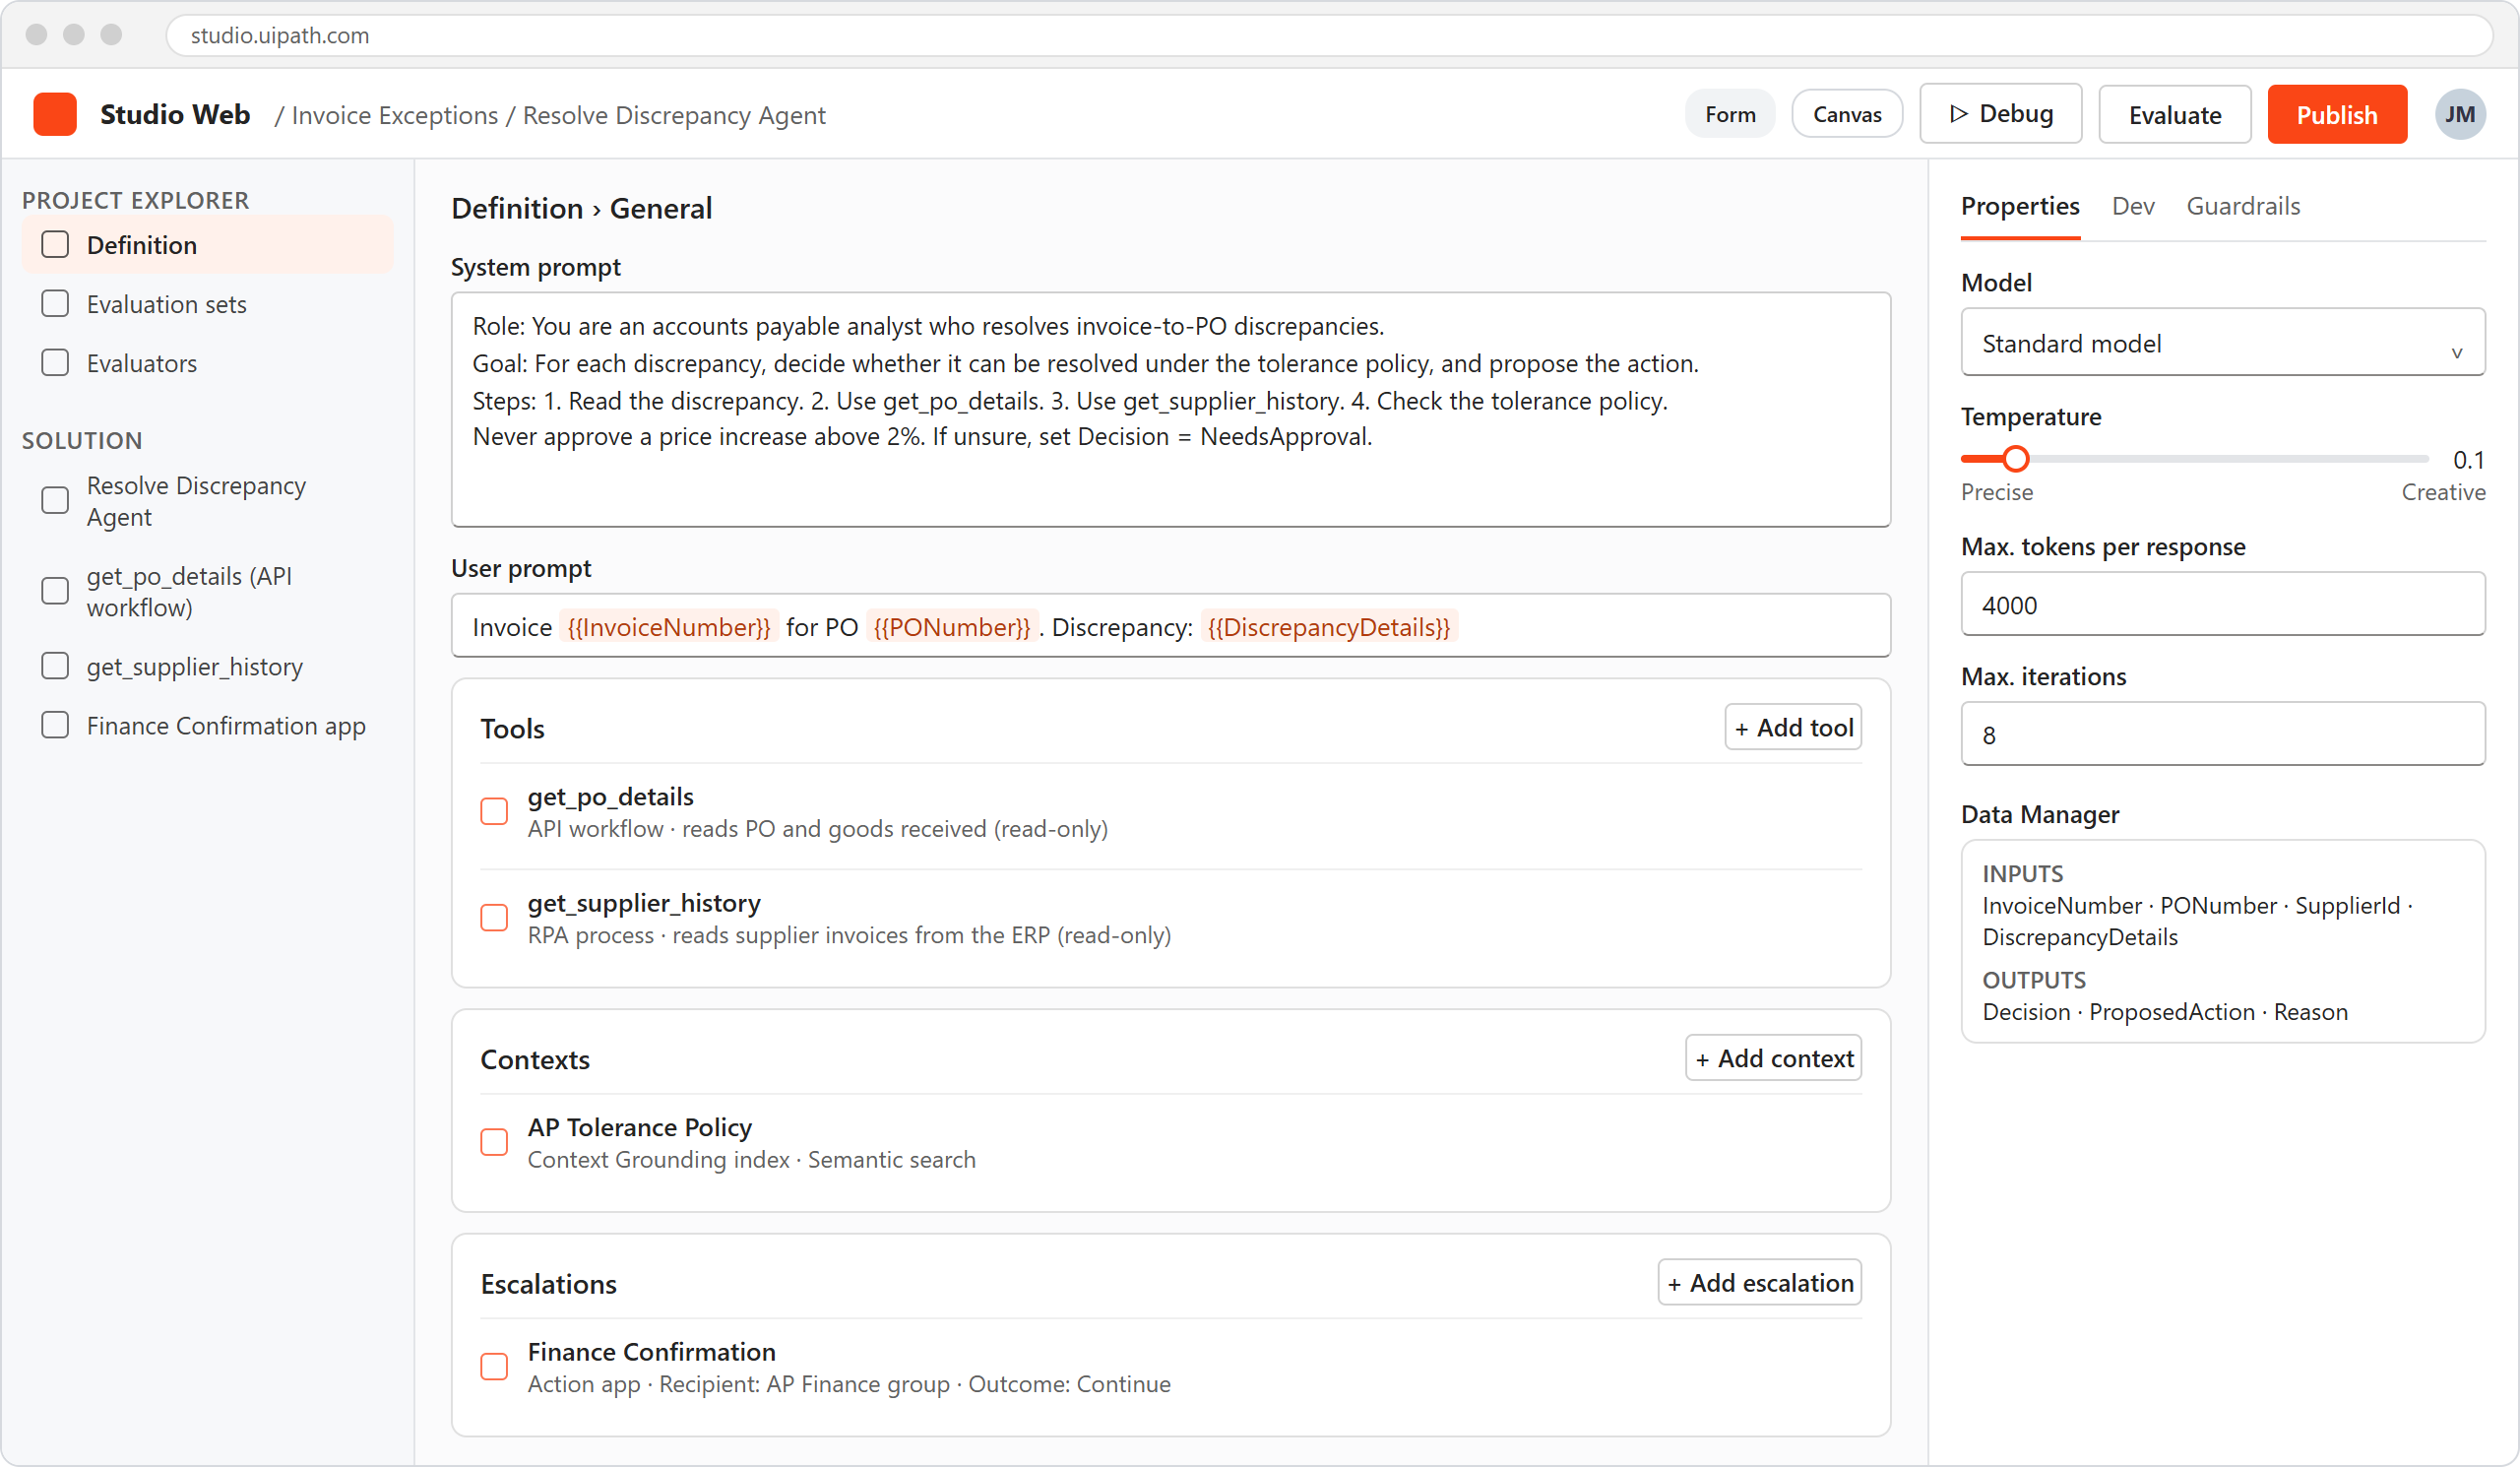Screen dimensions: 2520x1467
Task: Click the get_po_details tool icon in Tools
Action: (x=494, y=811)
